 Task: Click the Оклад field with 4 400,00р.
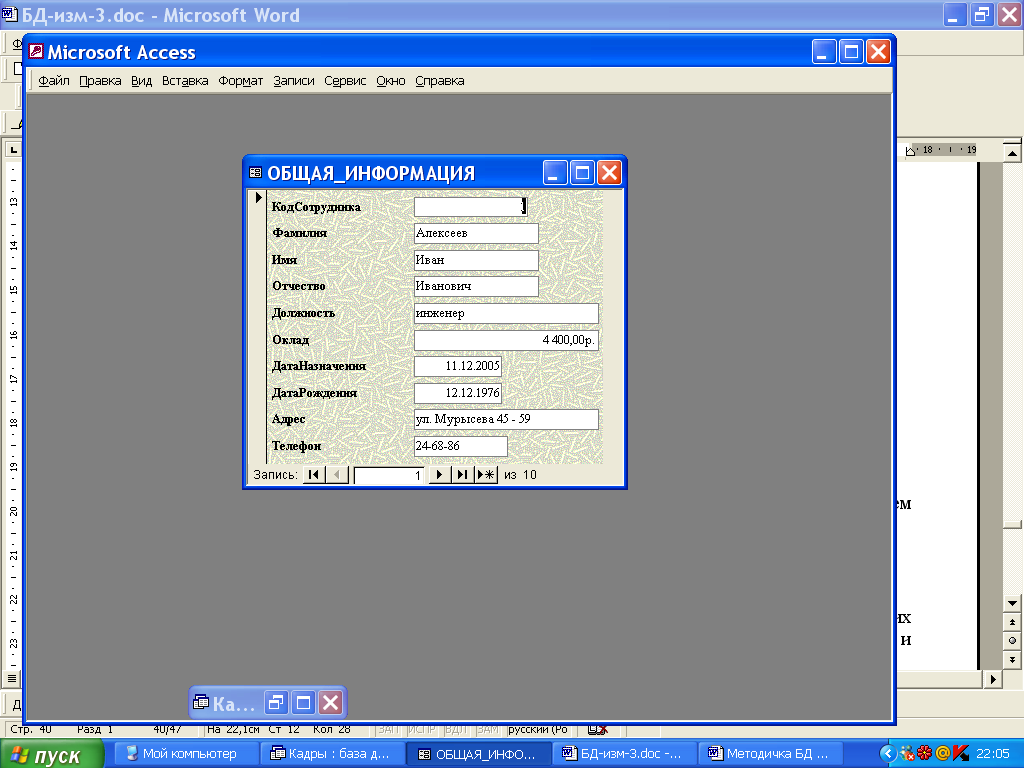coord(506,340)
